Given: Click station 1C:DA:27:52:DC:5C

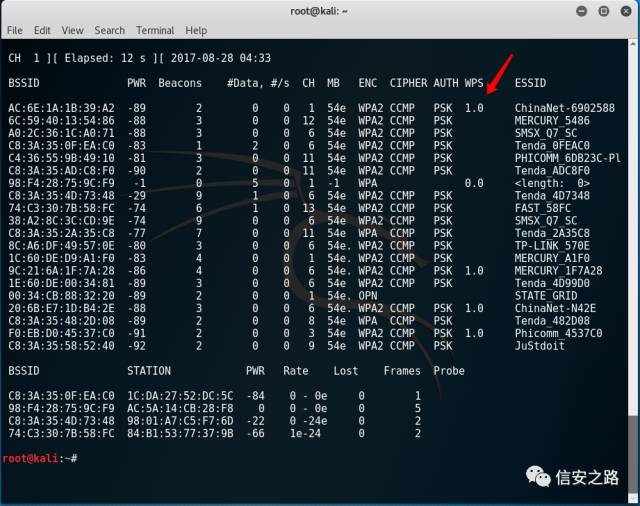Looking at the screenshot, I should point(180,396).
